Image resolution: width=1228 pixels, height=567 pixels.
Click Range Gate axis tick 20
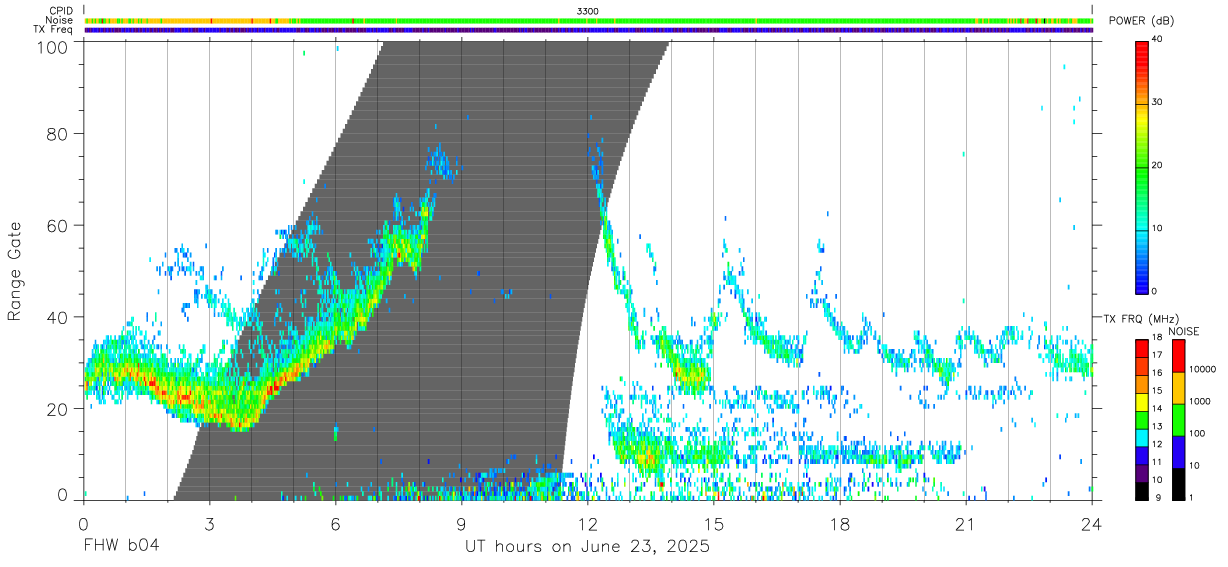(58, 410)
